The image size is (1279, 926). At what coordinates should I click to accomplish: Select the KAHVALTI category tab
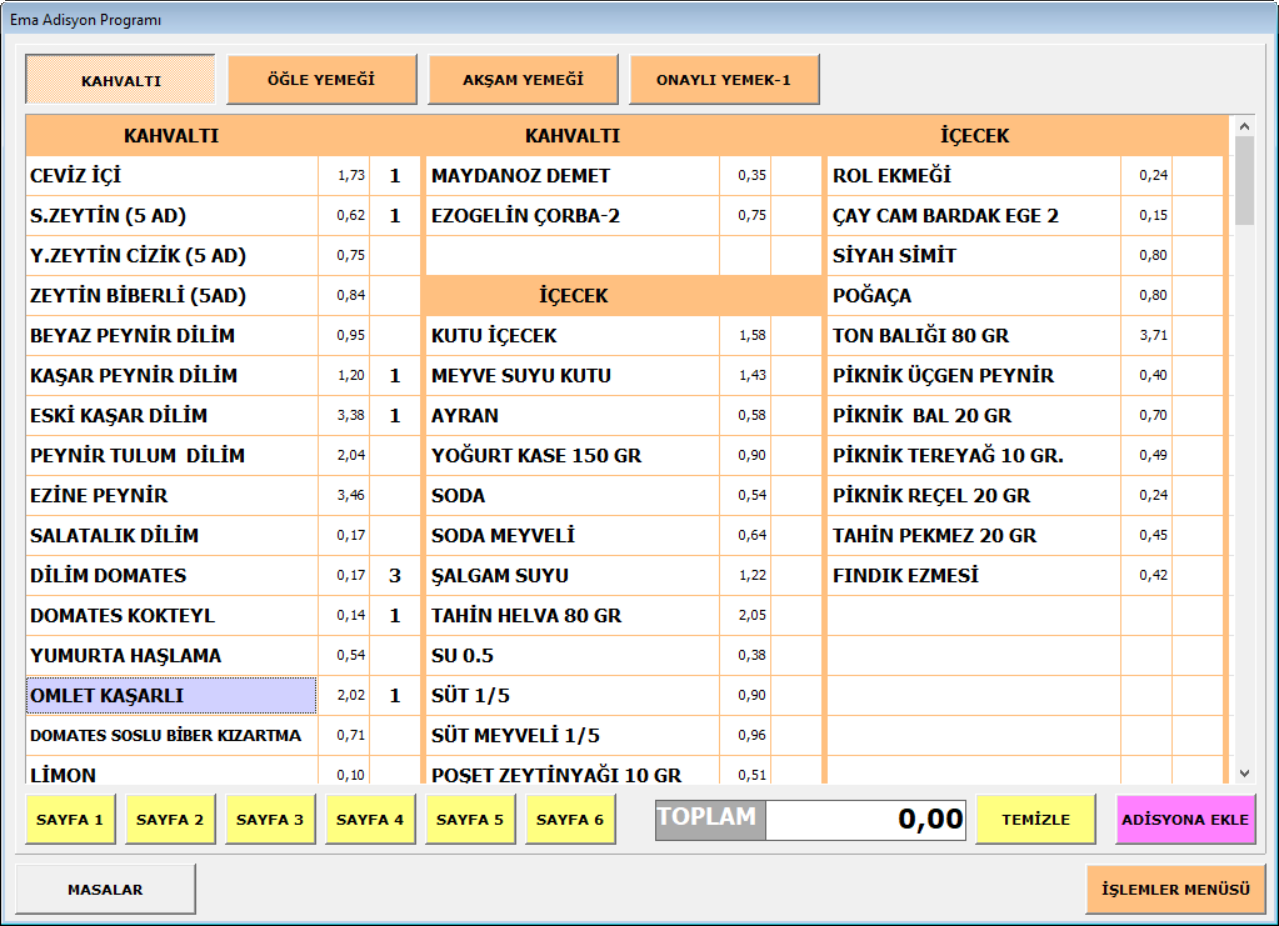(x=120, y=80)
